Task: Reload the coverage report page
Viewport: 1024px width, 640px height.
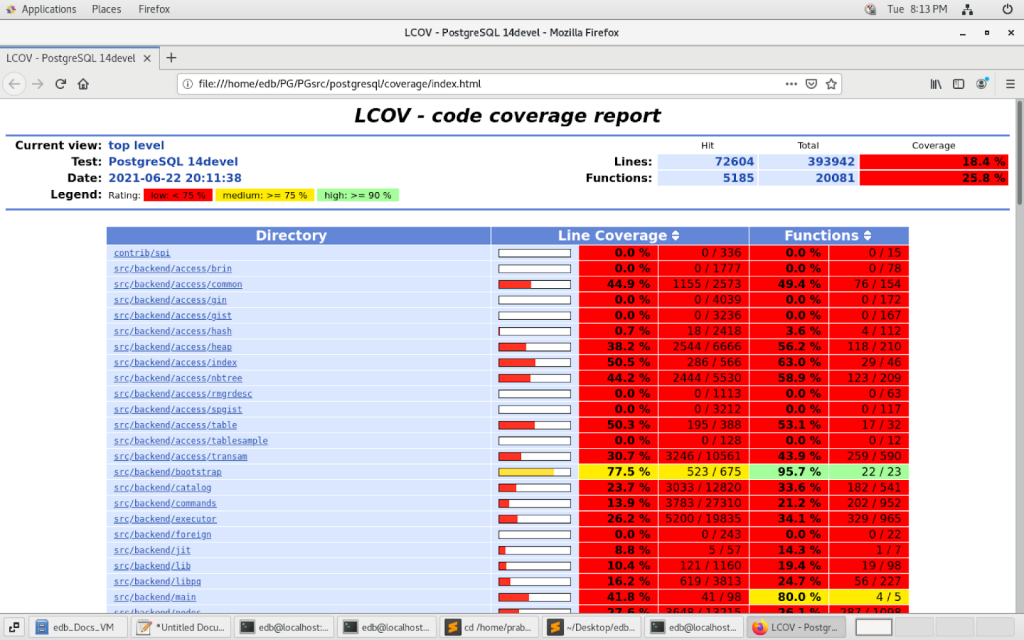Action: [x=61, y=84]
